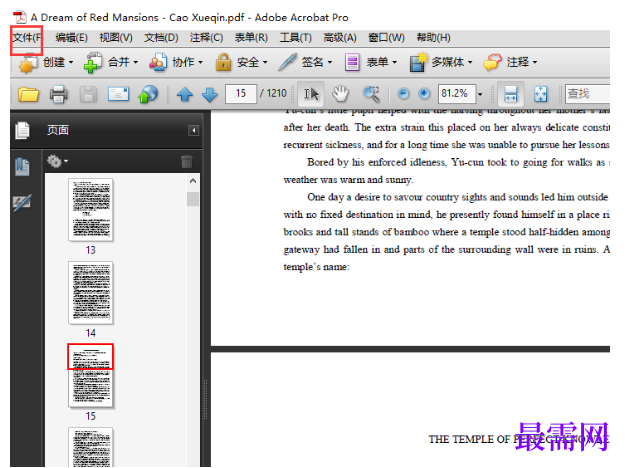Collapse the 页面 panel with arrow button
627x468 pixels.
[x=194, y=130]
